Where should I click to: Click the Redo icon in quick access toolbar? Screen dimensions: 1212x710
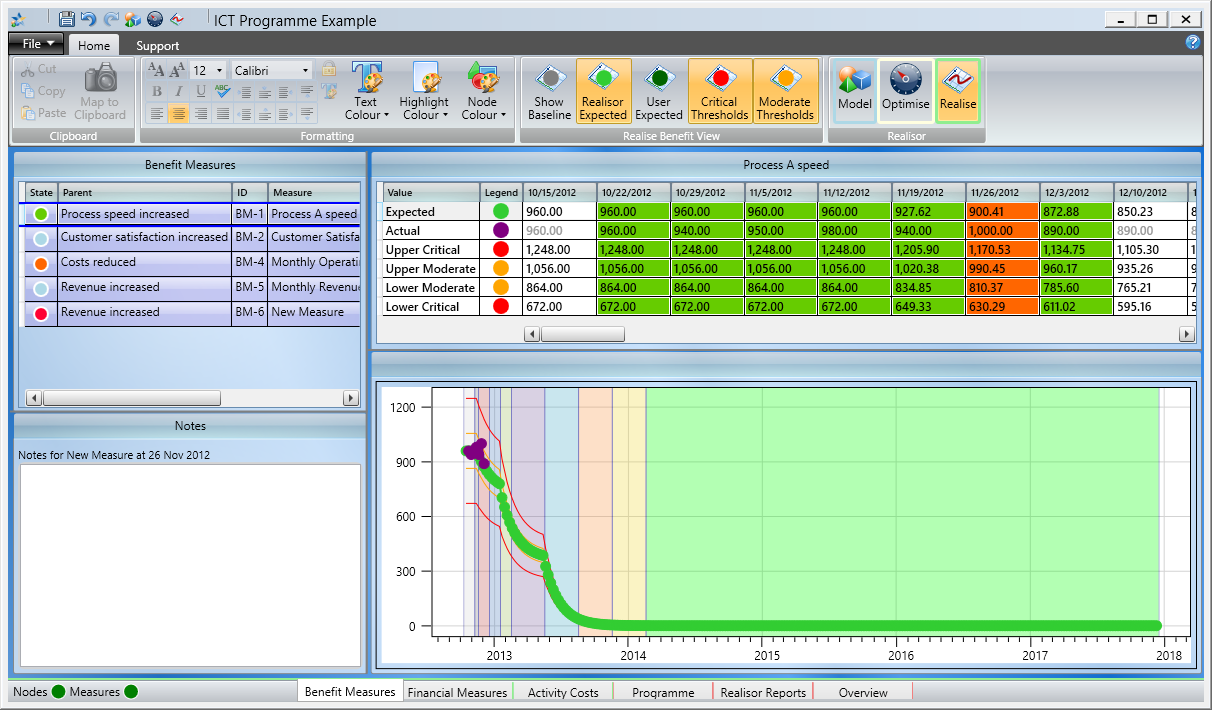pyautogui.click(x=111, y=17)
